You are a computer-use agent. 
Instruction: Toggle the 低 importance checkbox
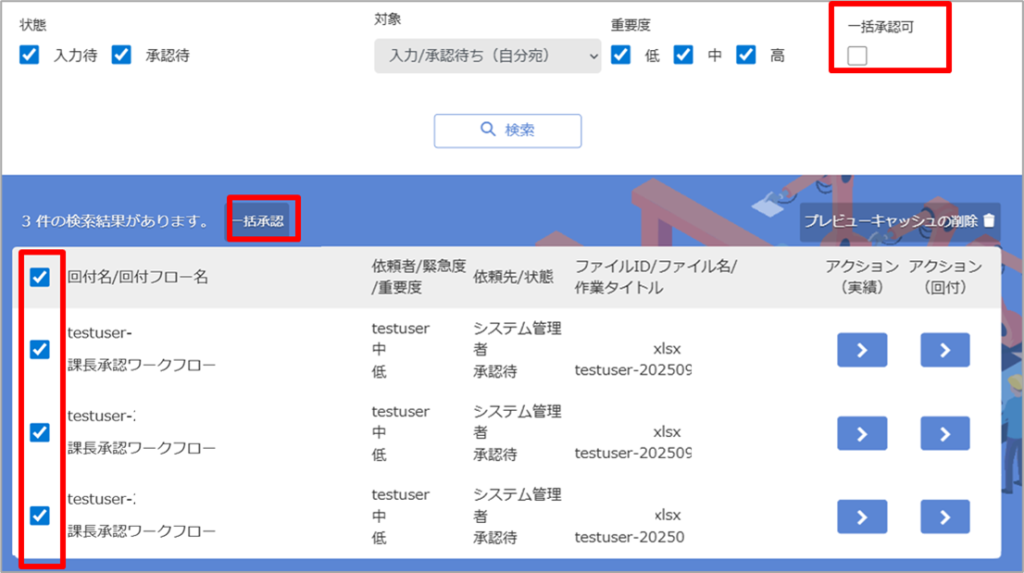click(621, 55)
